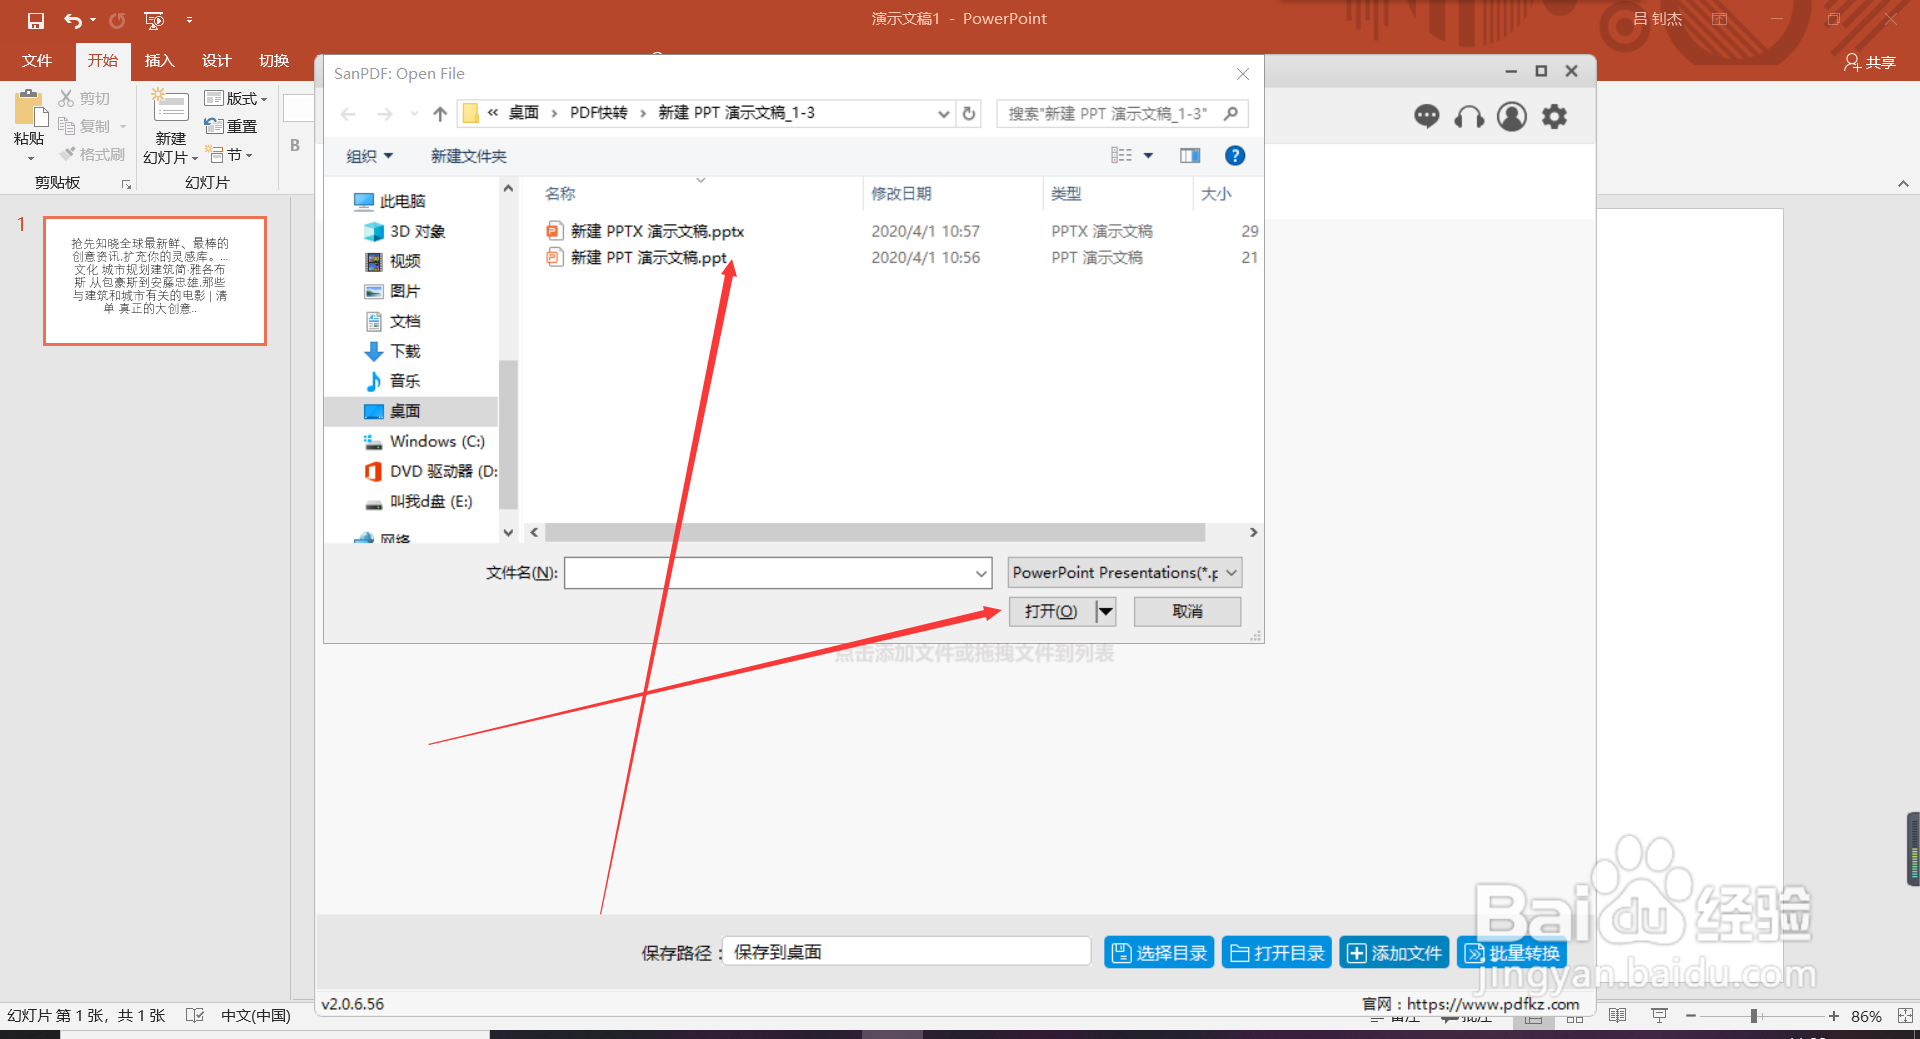Open SanPDF settings gear icon

point(1554,117)
